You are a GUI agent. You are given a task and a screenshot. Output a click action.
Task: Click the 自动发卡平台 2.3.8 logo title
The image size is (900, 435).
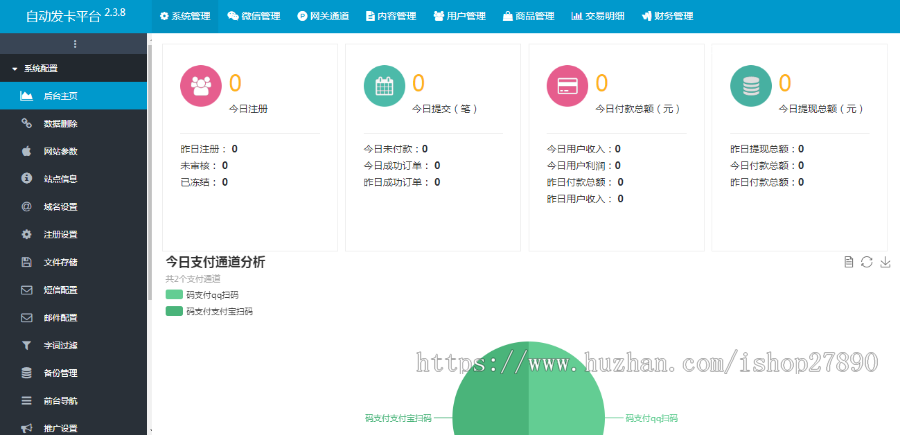coord(76,15)
